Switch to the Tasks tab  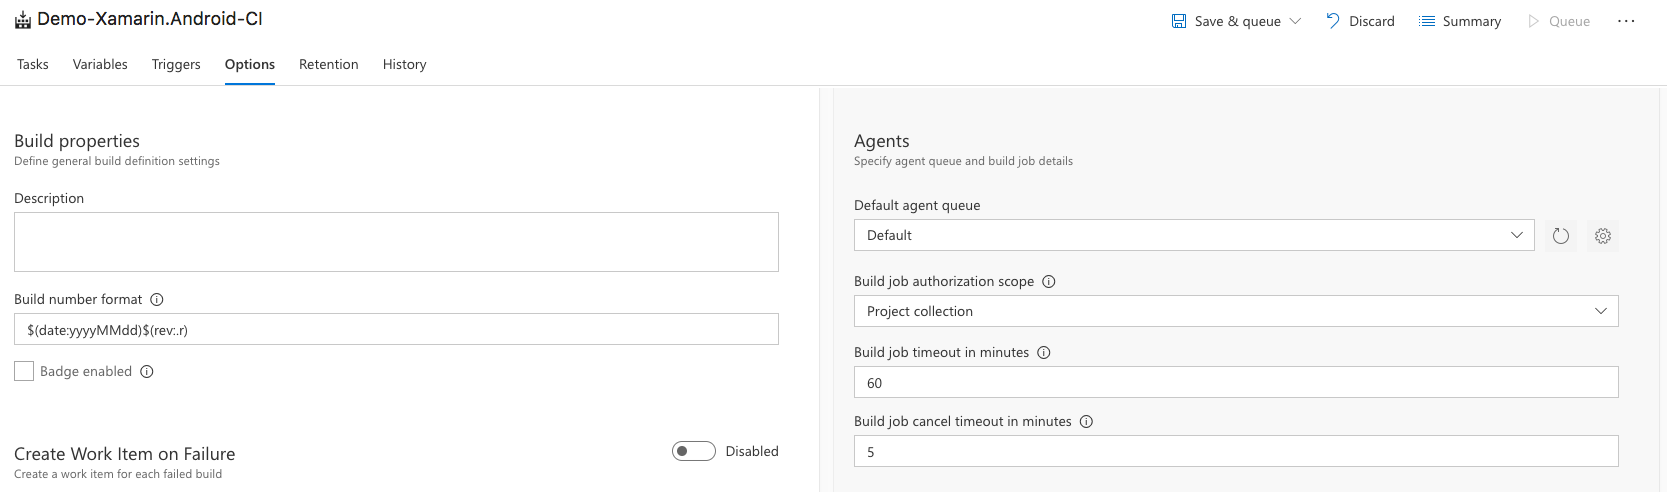tap(33, 64)
